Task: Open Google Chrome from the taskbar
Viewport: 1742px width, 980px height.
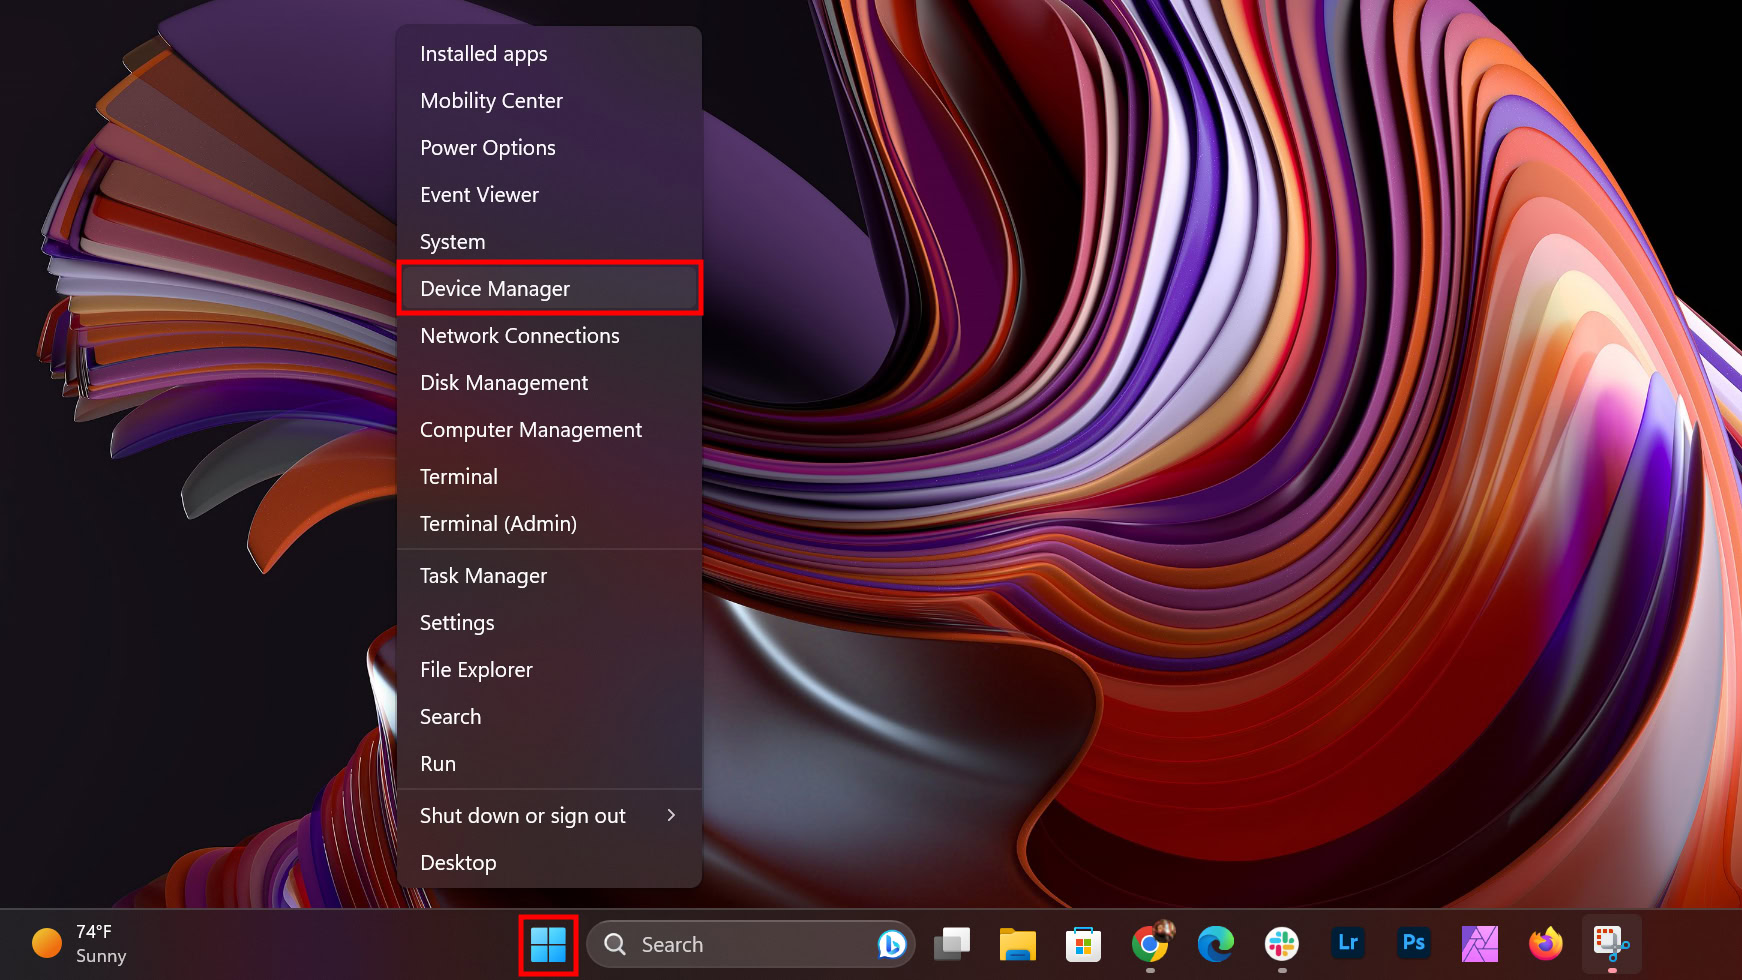Action: pyautogui.click(x=1150, y=944)
